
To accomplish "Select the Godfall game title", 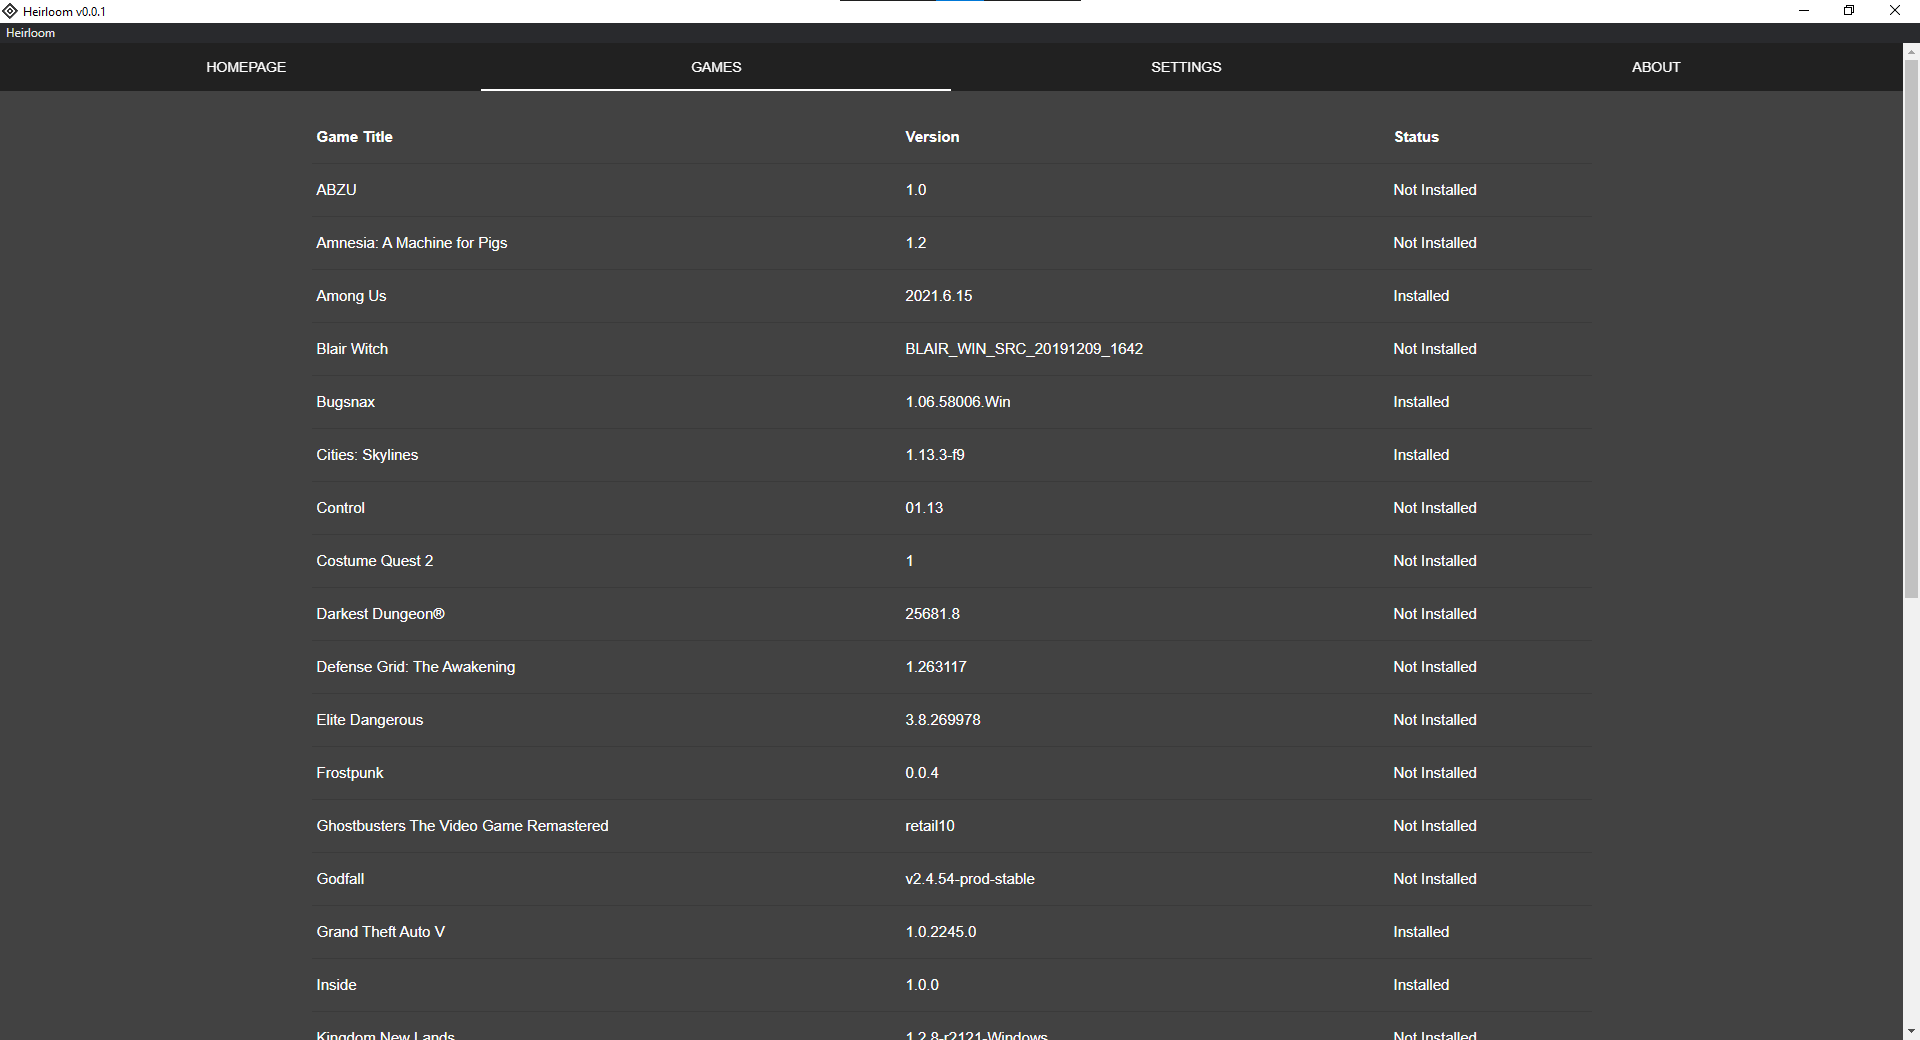I will (340, 879).
